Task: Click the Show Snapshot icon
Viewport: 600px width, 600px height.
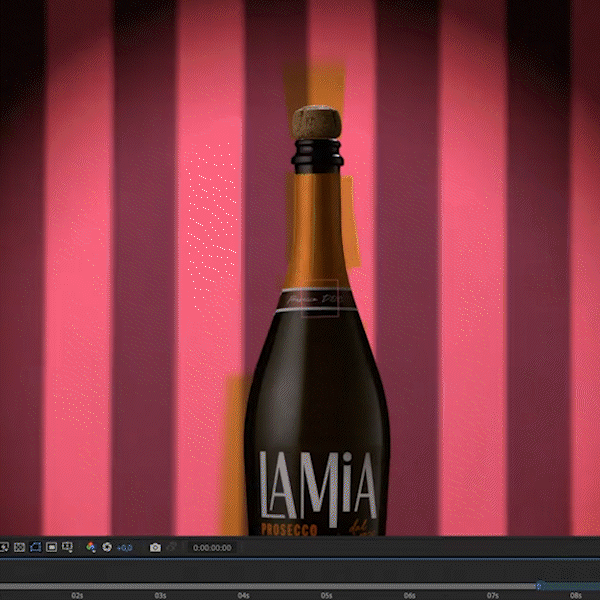Action: click(171, 547)
